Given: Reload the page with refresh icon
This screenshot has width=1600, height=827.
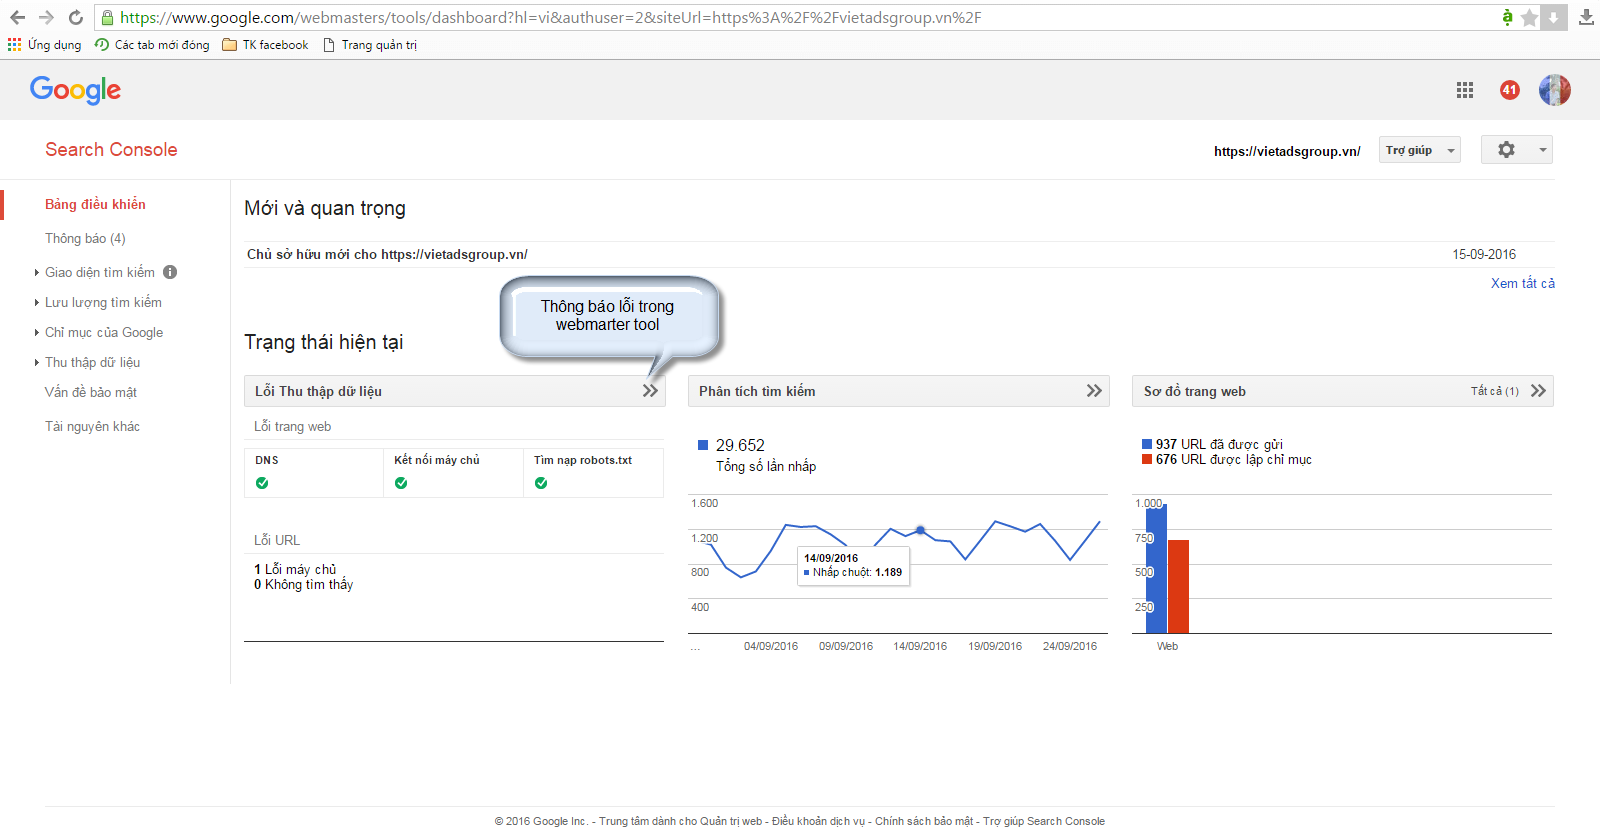Looking at the screenshot, I should 75,17.
